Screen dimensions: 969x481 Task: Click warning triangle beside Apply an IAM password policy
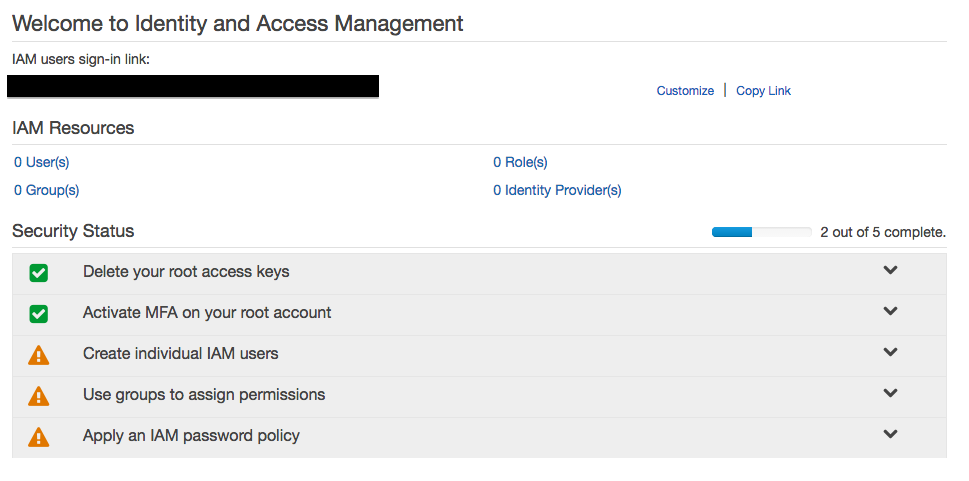coord(38,437)
